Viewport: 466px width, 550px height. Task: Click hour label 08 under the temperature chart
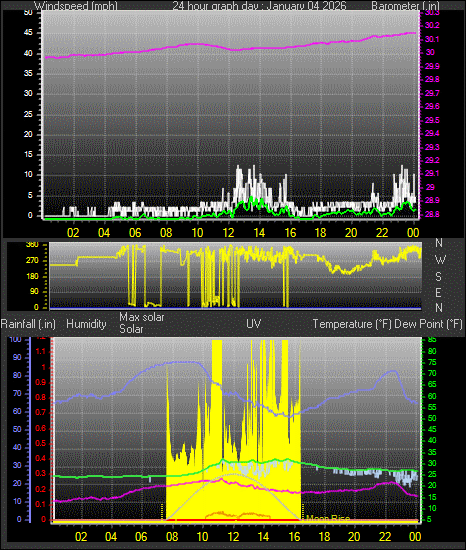172,537
